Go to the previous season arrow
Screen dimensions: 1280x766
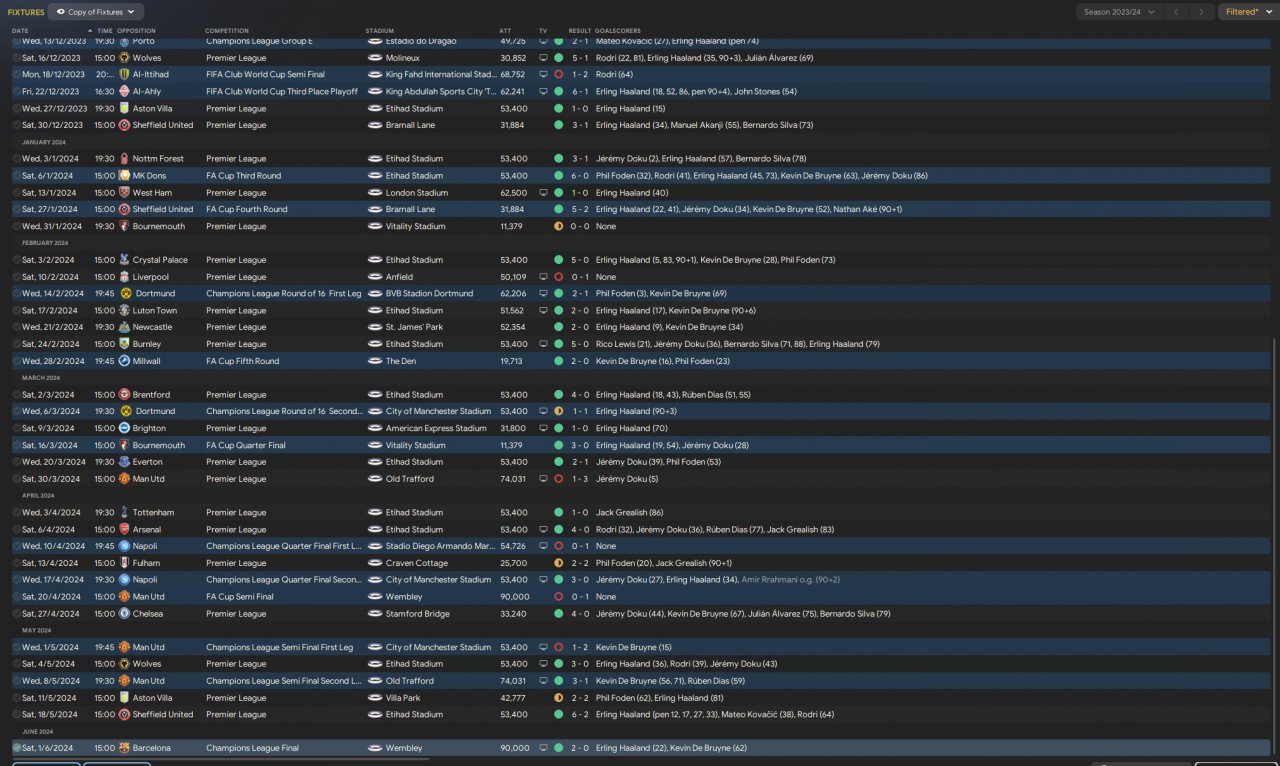[1177, 12]
